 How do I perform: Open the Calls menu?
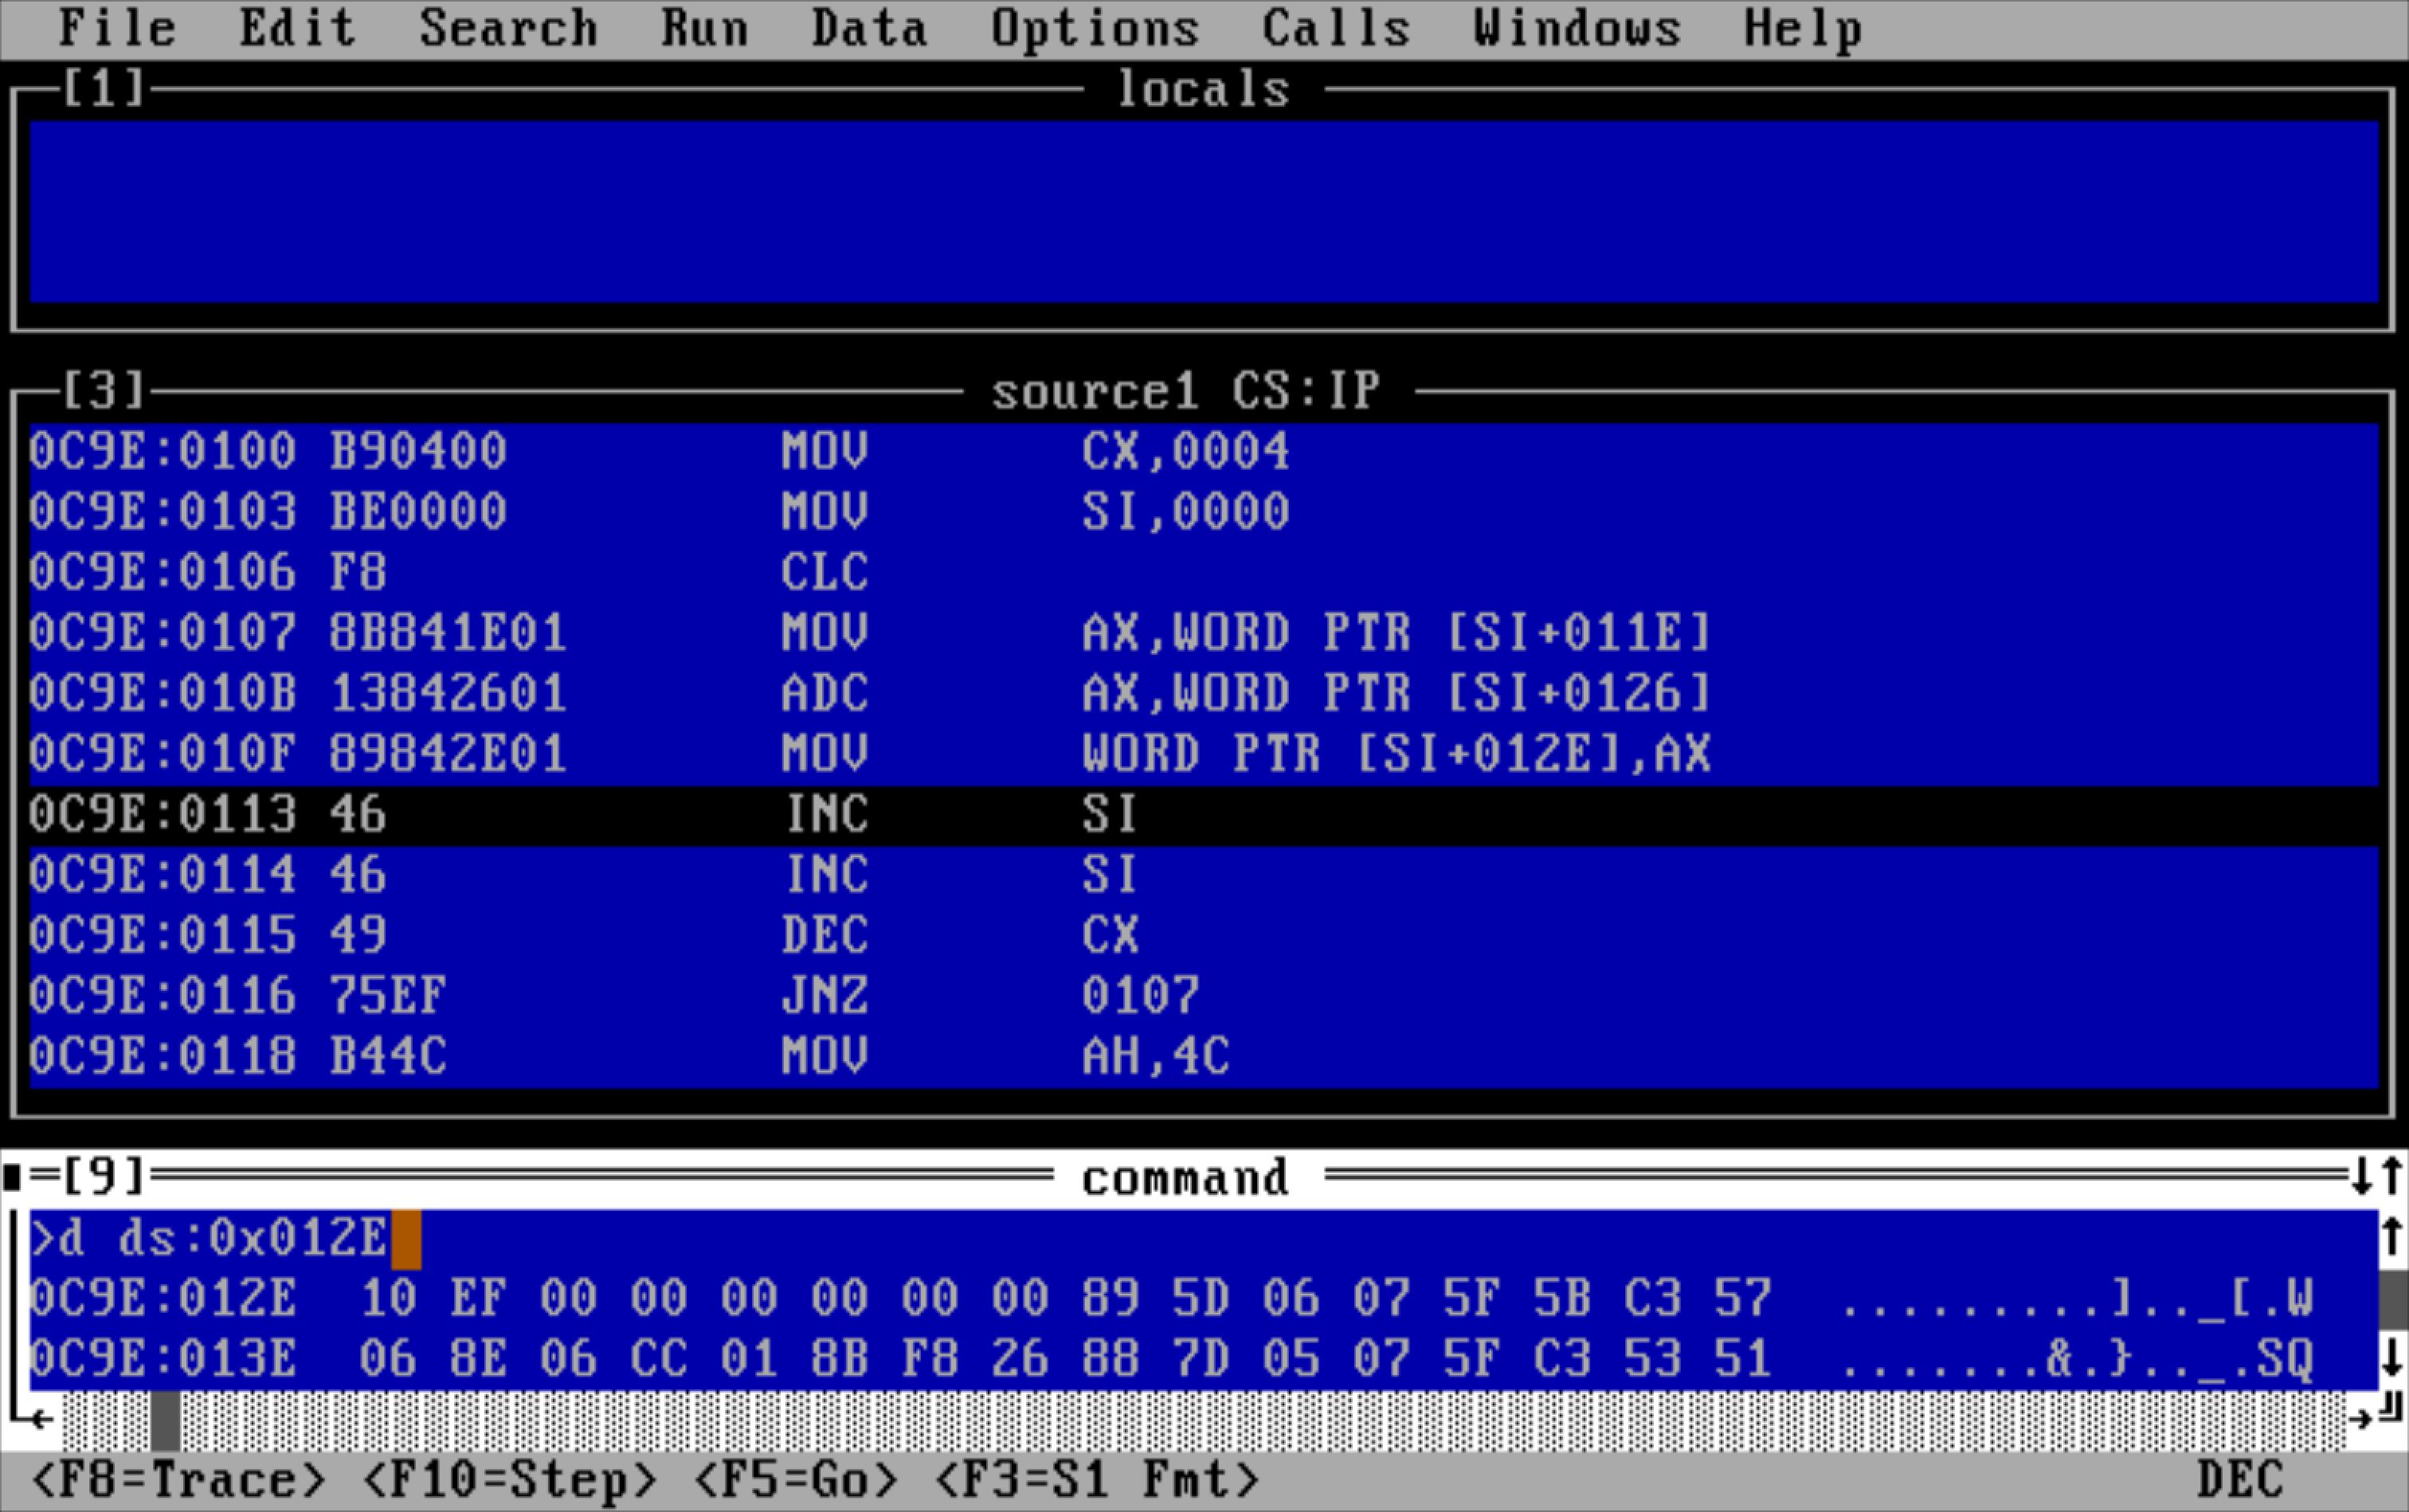click(x=1336, y=28)
